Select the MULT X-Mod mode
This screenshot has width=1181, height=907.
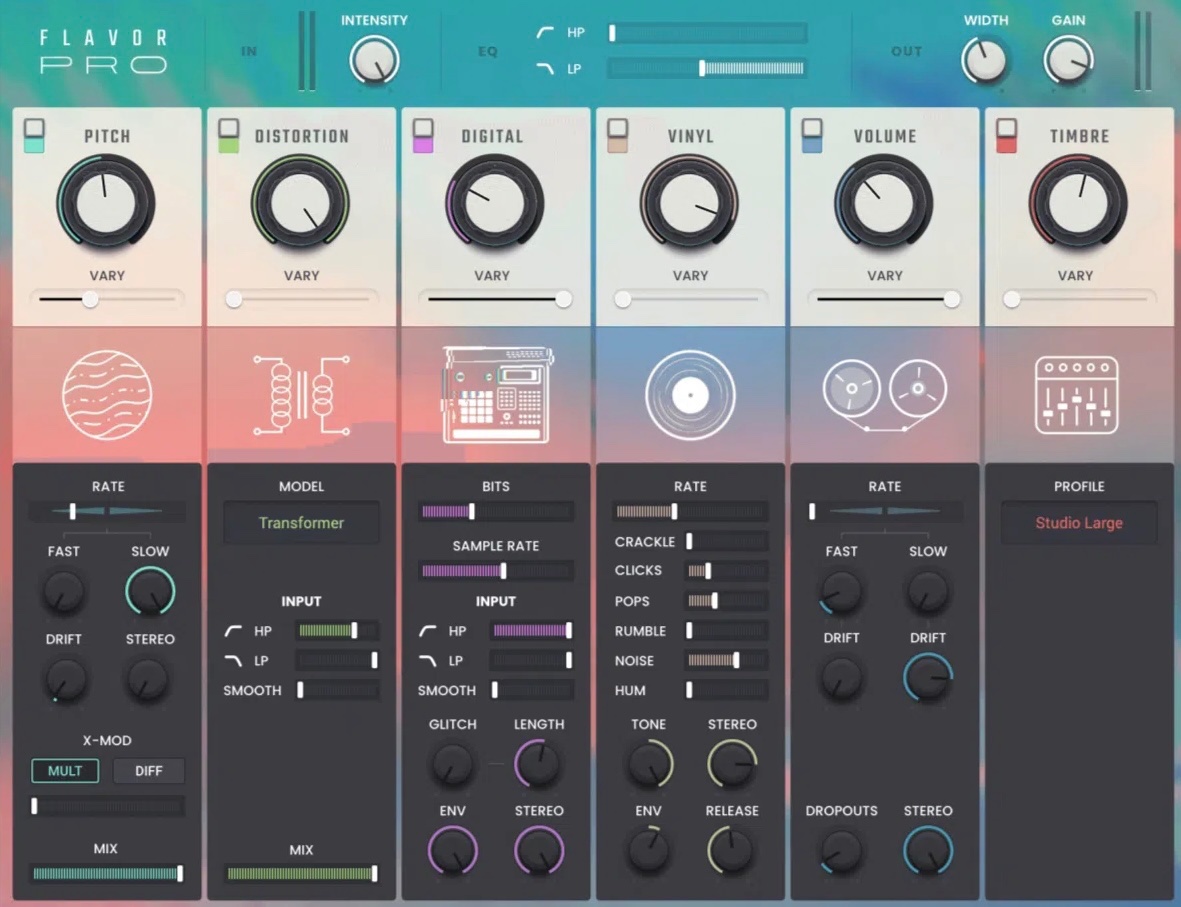coord(65,771)
